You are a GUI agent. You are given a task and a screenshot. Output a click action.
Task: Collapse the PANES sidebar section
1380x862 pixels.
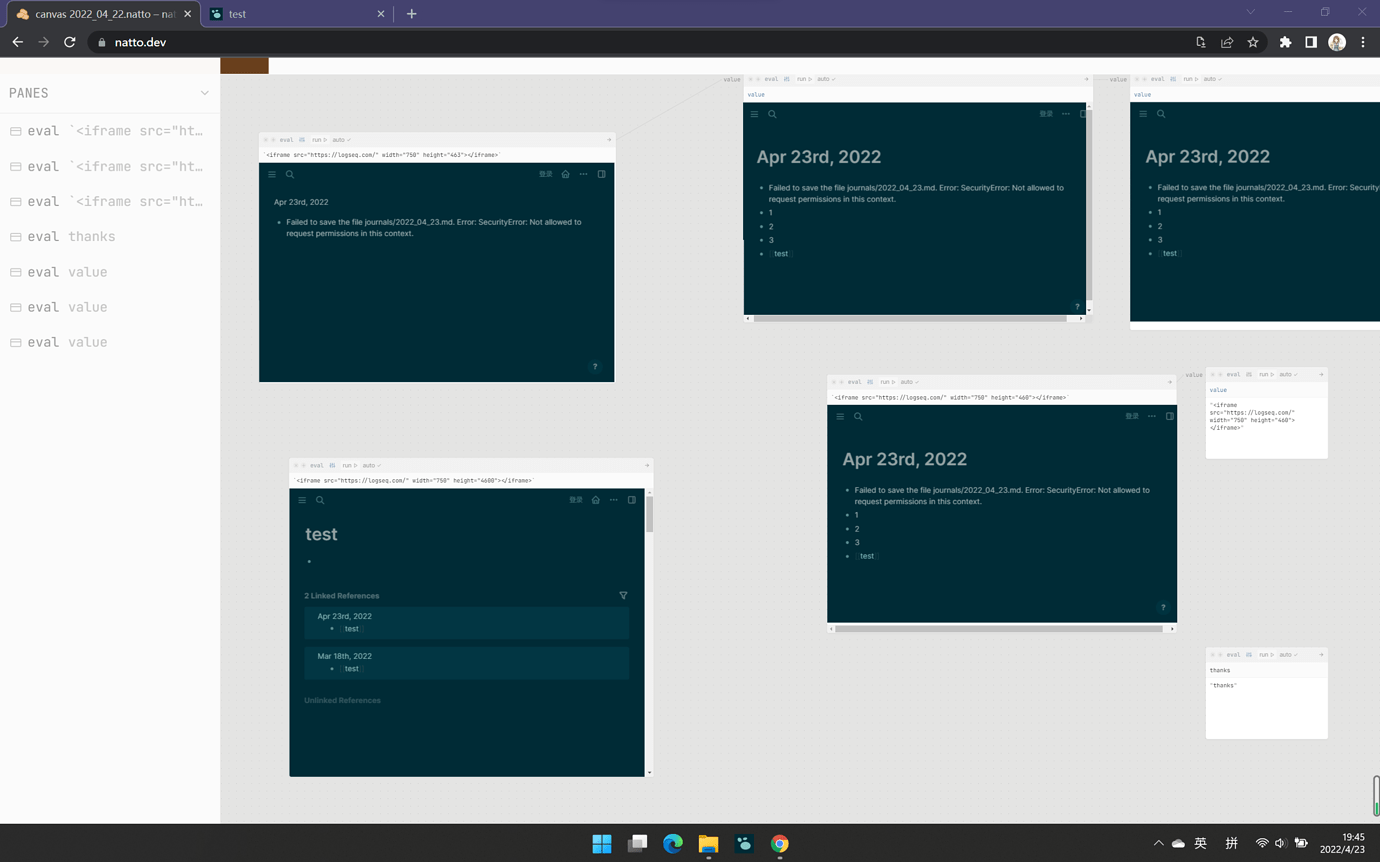[x=205, y=92]
